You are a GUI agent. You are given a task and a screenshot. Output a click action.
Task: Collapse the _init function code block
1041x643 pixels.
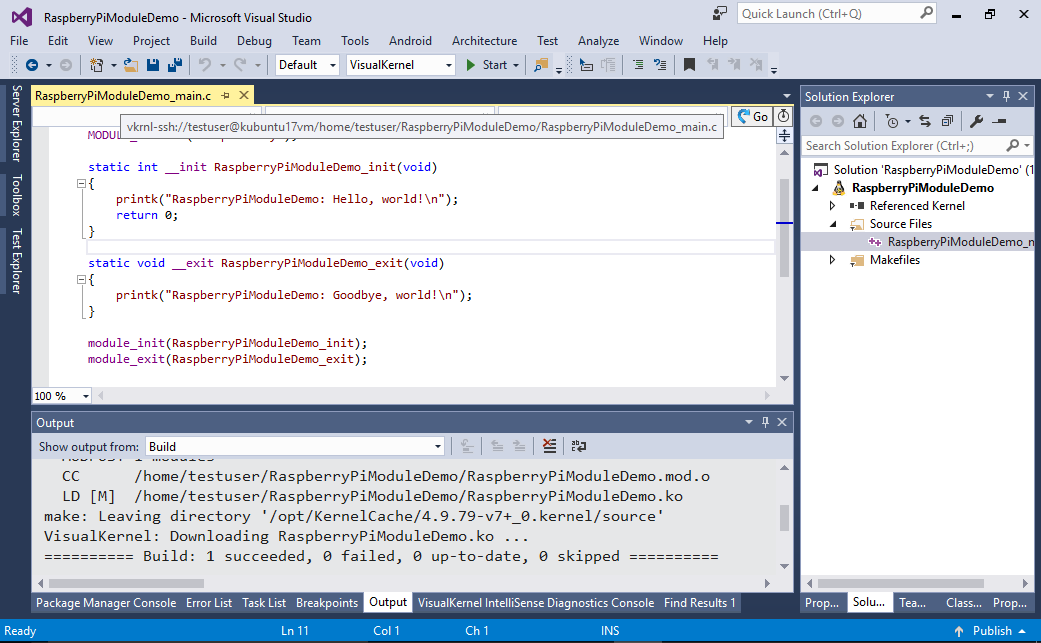coord(81,184)
